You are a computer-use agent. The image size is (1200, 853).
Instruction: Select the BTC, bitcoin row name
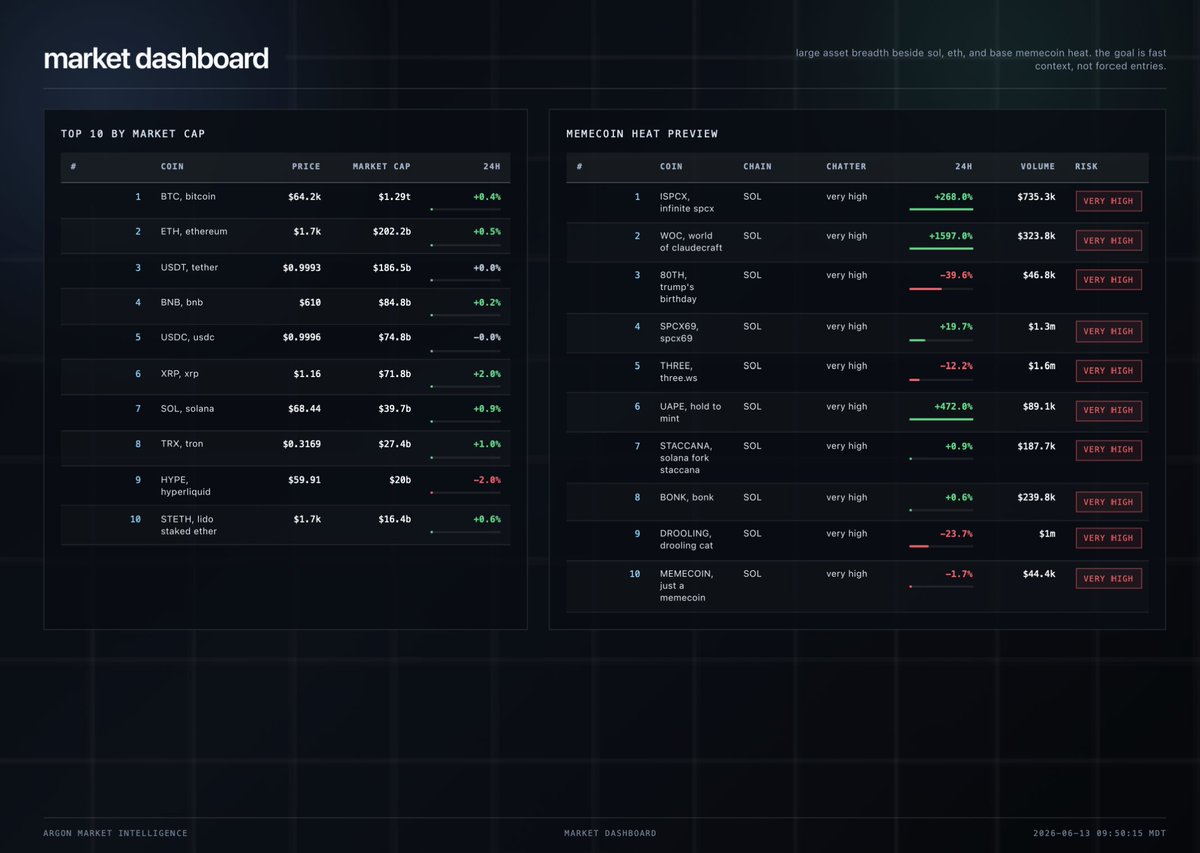pyautogui.click(x=188, y=197)
